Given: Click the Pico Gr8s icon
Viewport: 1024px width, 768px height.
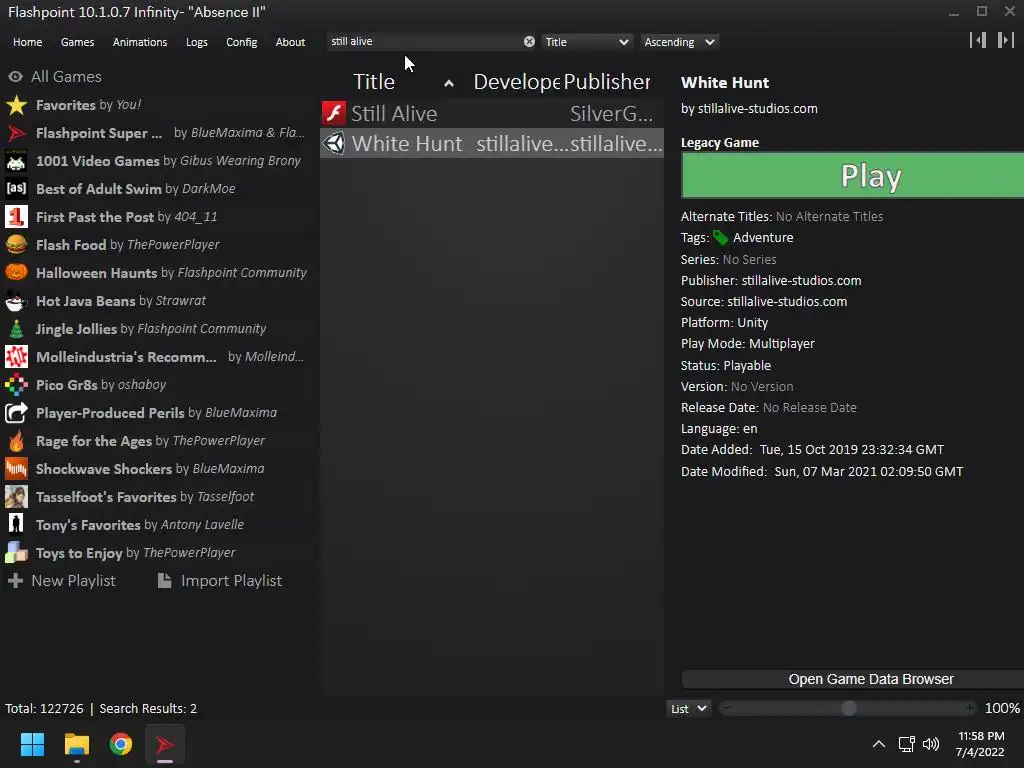Looking at the screenshot, I should (x=16, y=385).
